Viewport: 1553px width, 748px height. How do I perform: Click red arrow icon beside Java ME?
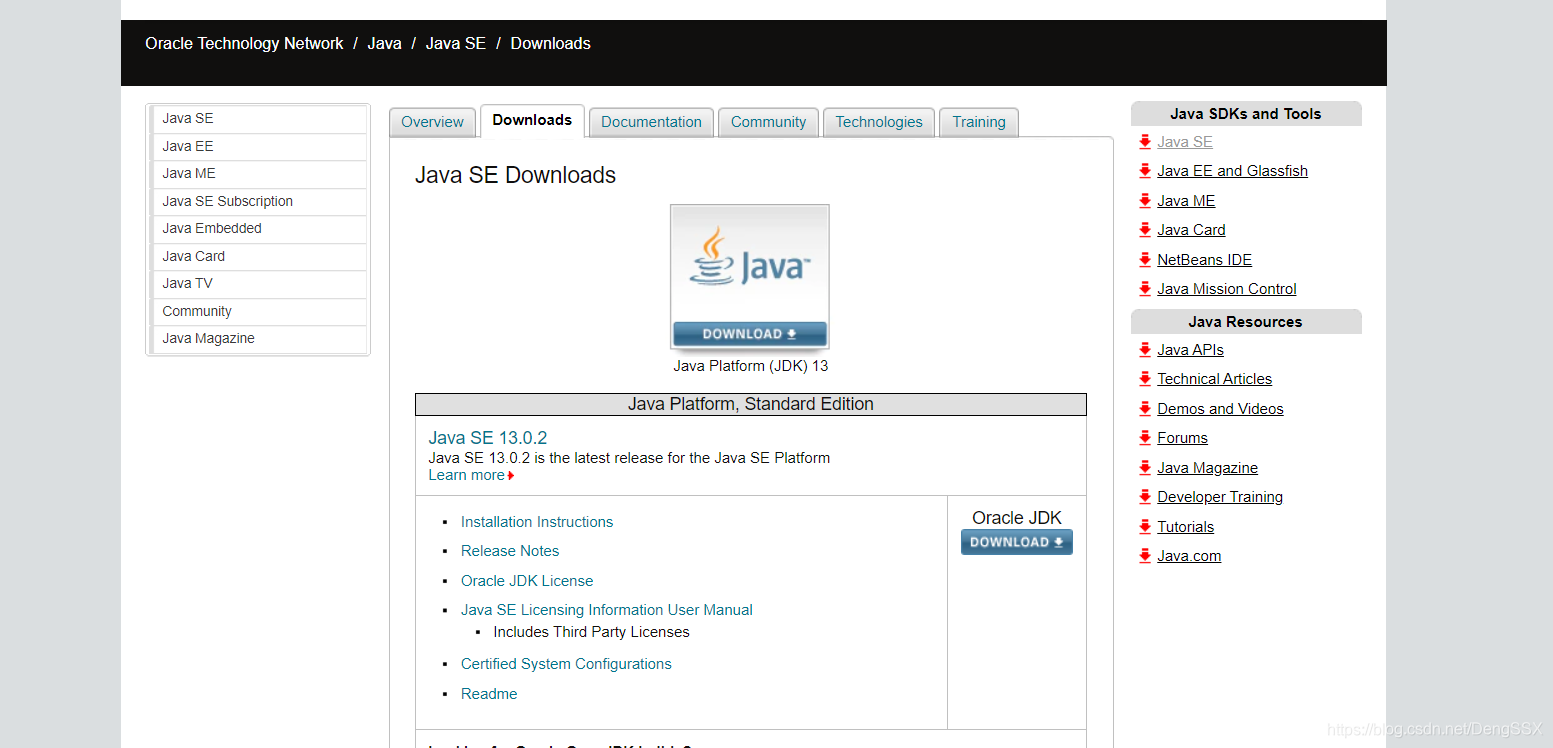[1145, 201]
